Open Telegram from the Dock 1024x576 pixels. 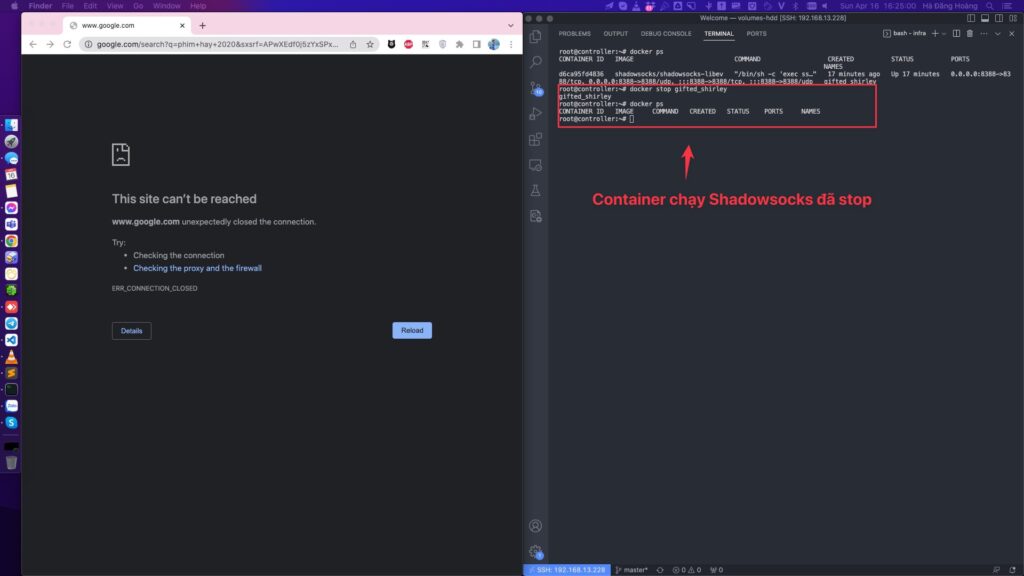[x=11, y=323]
